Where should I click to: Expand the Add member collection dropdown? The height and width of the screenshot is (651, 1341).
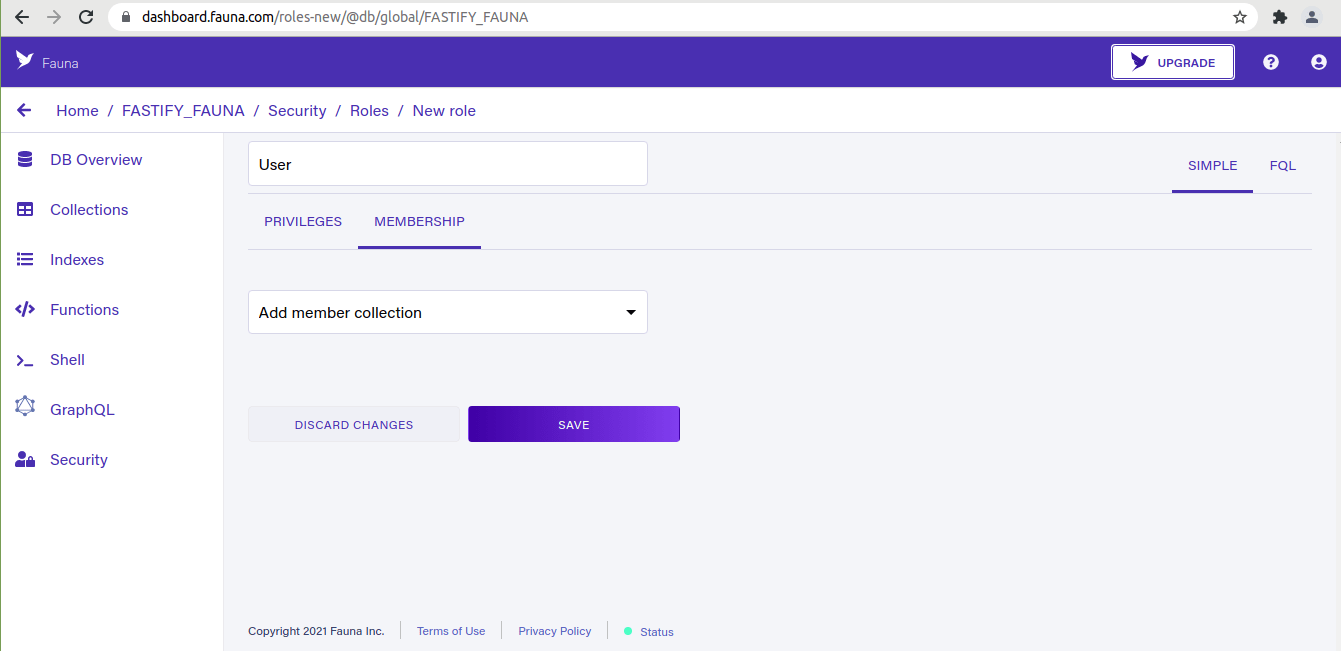click(x=448, y=312)
